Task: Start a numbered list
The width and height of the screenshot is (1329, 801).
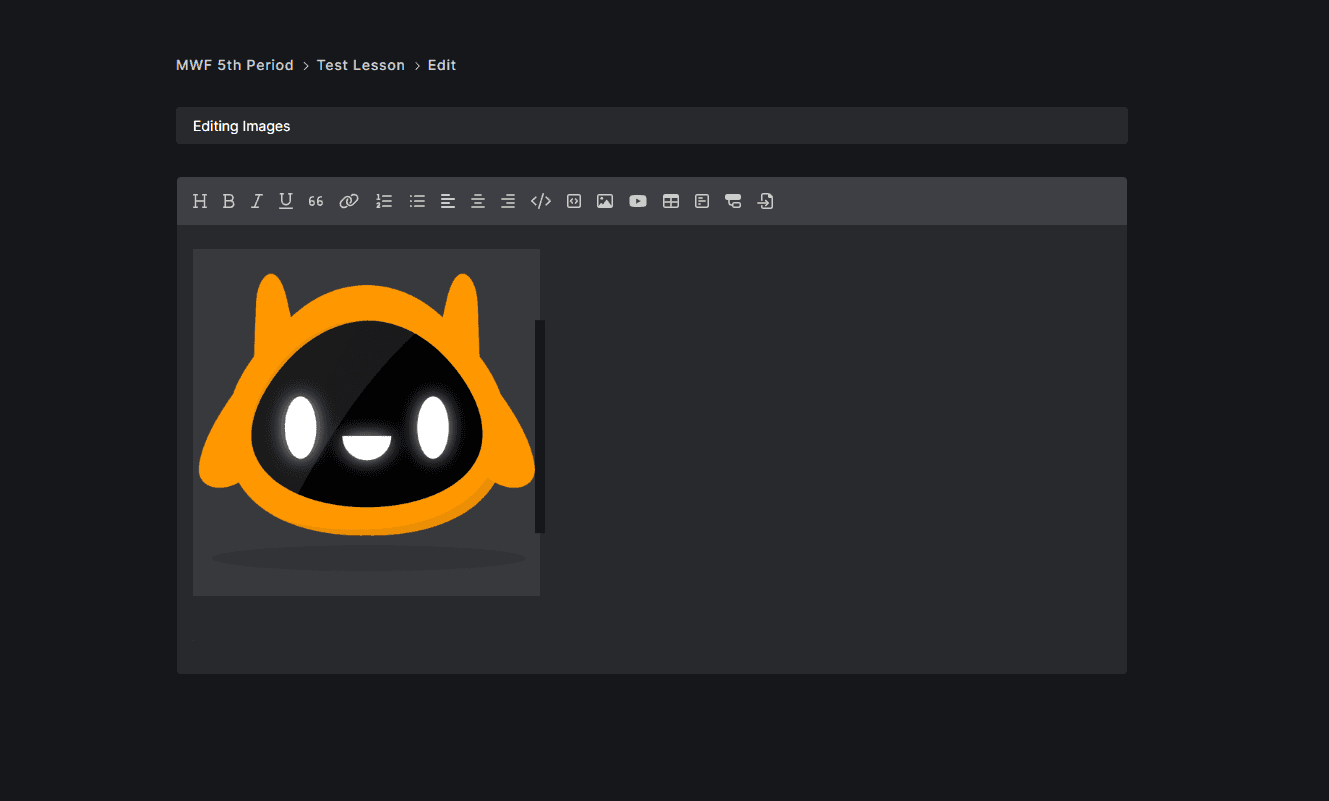Action: pos(384,201)
